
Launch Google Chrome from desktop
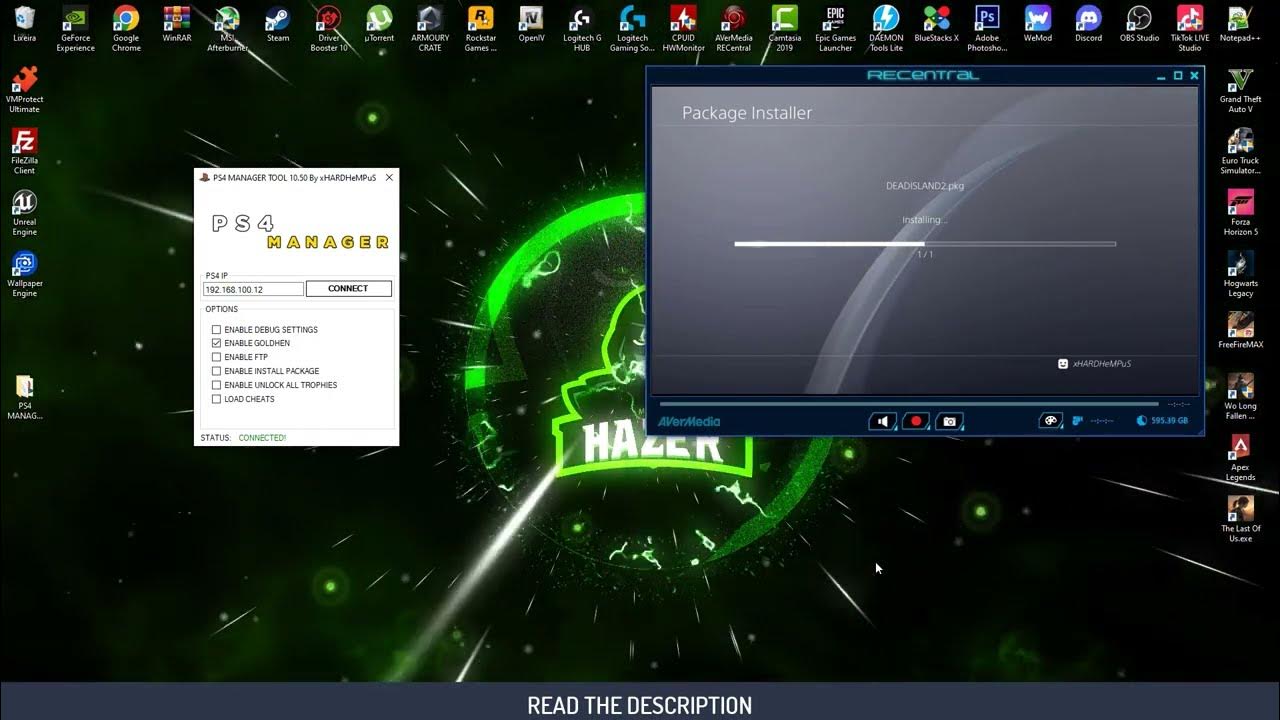pos(126,27)
